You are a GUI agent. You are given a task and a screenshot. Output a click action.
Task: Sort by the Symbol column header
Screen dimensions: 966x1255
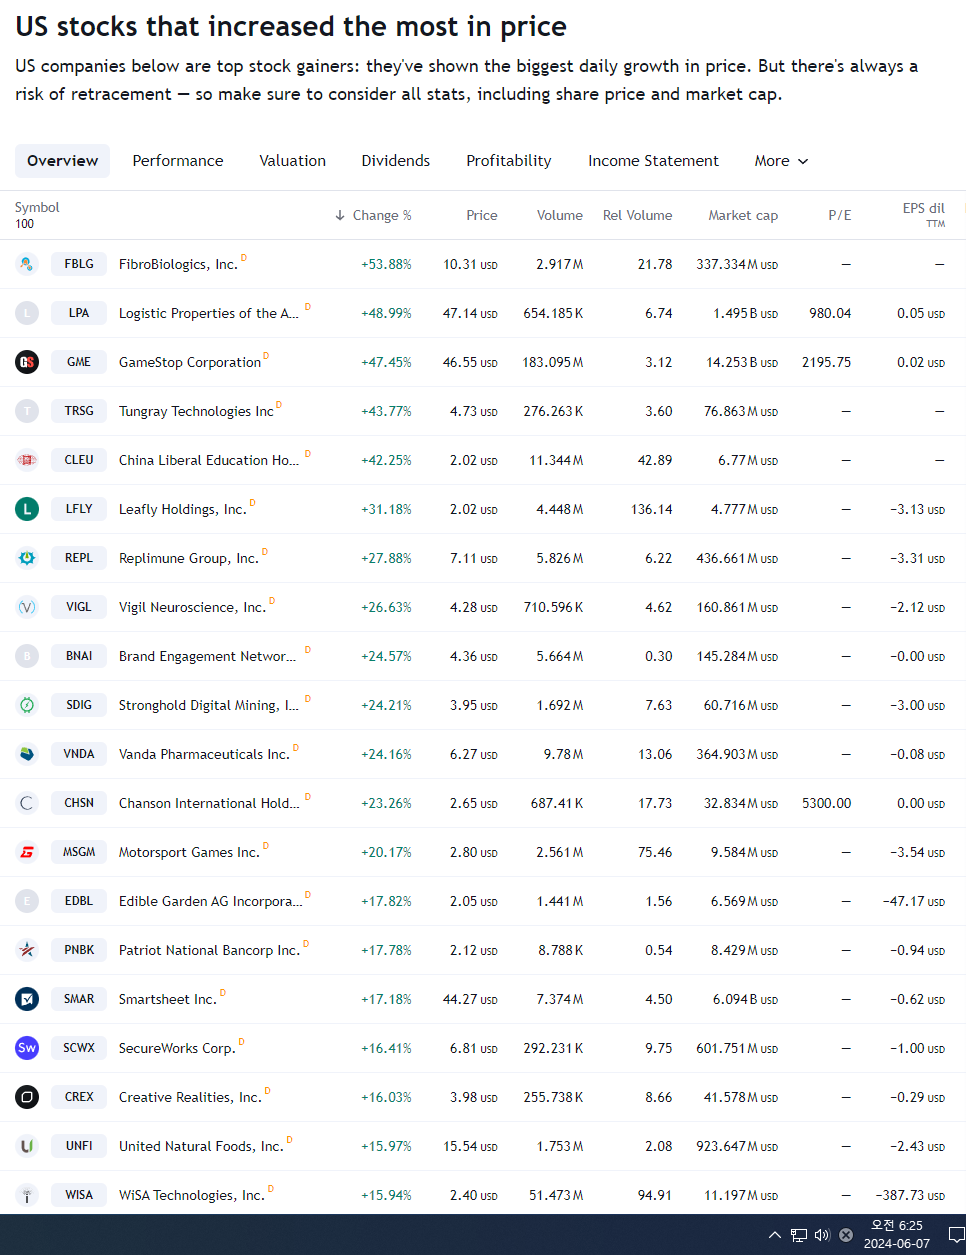(x=37, y=207)
